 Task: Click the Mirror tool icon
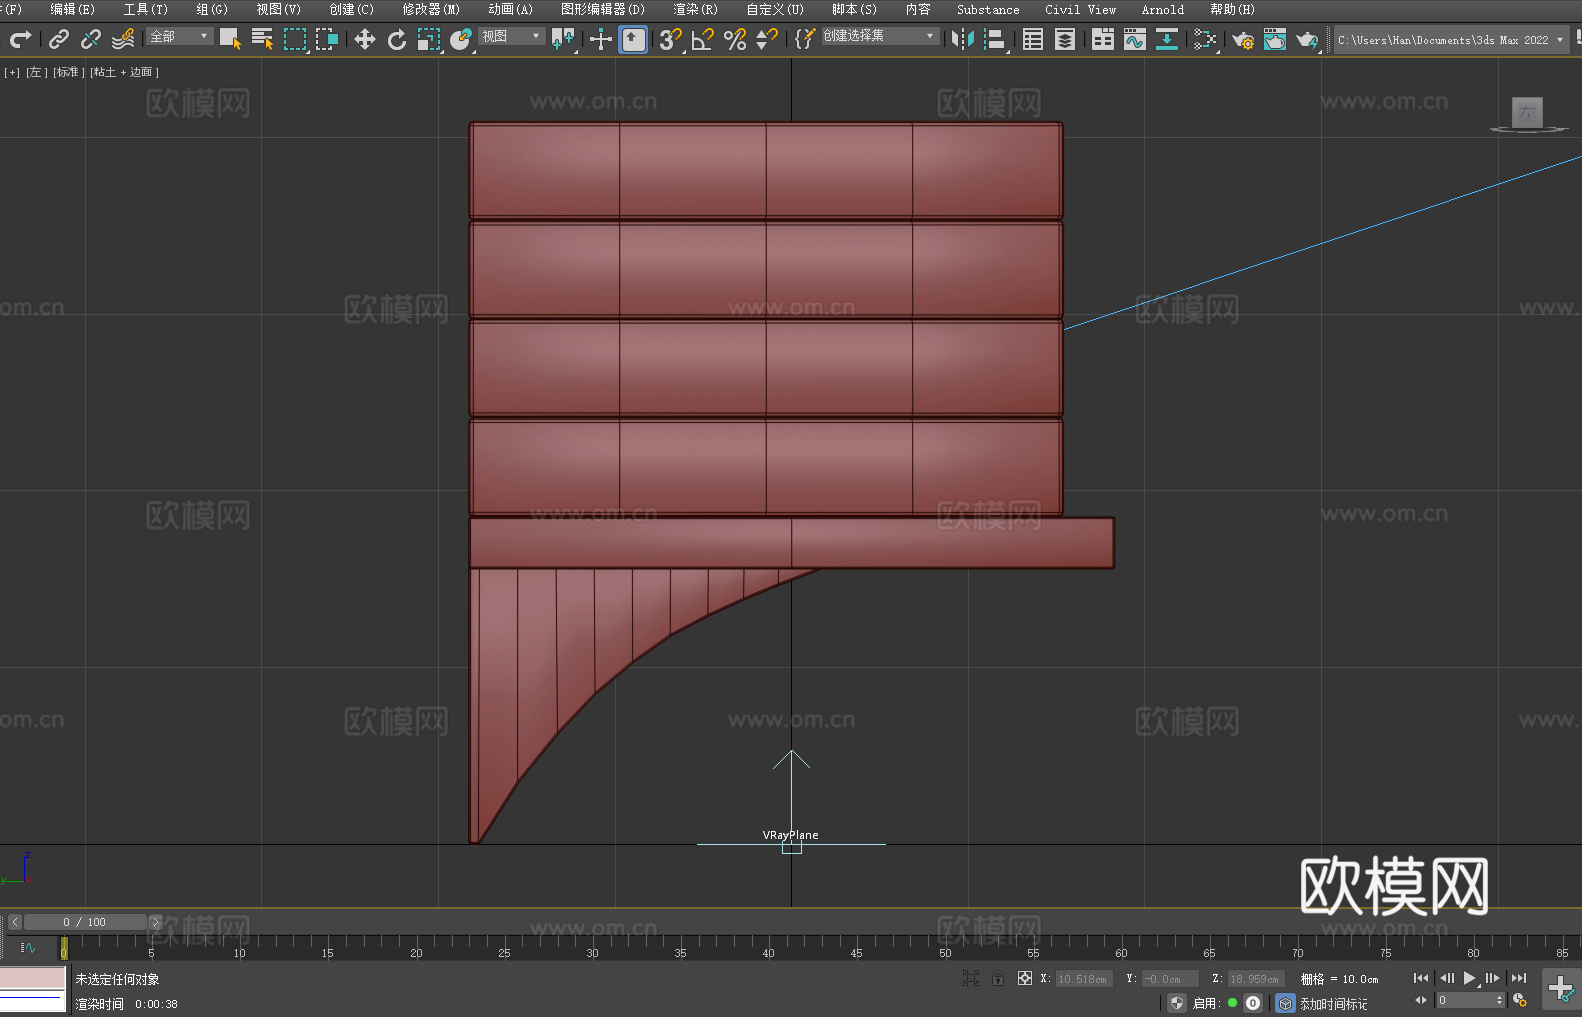pyautogui.click(x=963, y=39)
